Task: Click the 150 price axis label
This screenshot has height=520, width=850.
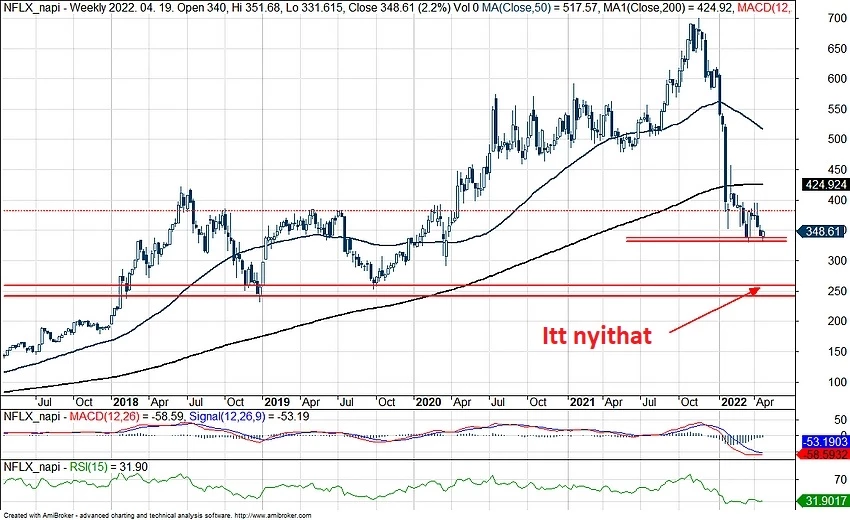Action: coord(837,351)
